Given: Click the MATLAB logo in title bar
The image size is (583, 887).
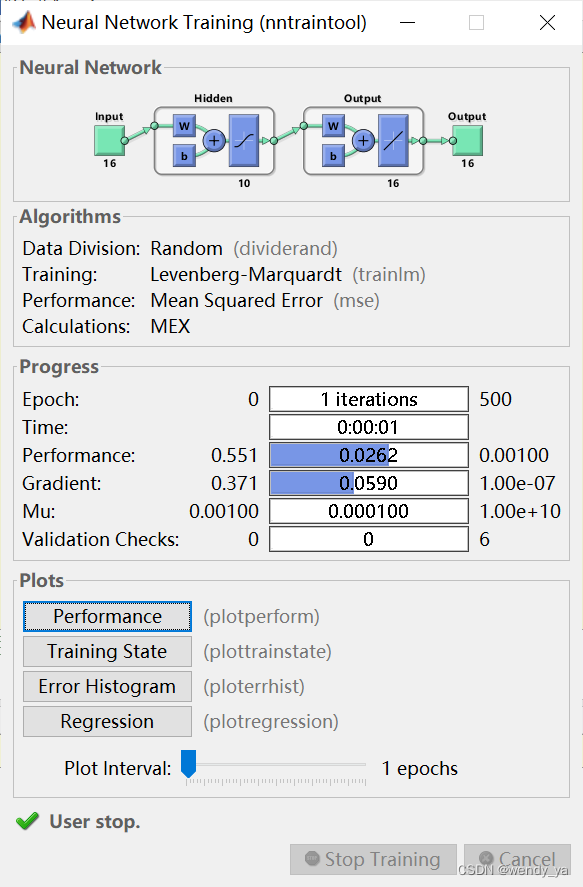Looking at the screenshot, I should tap(24, 23).
